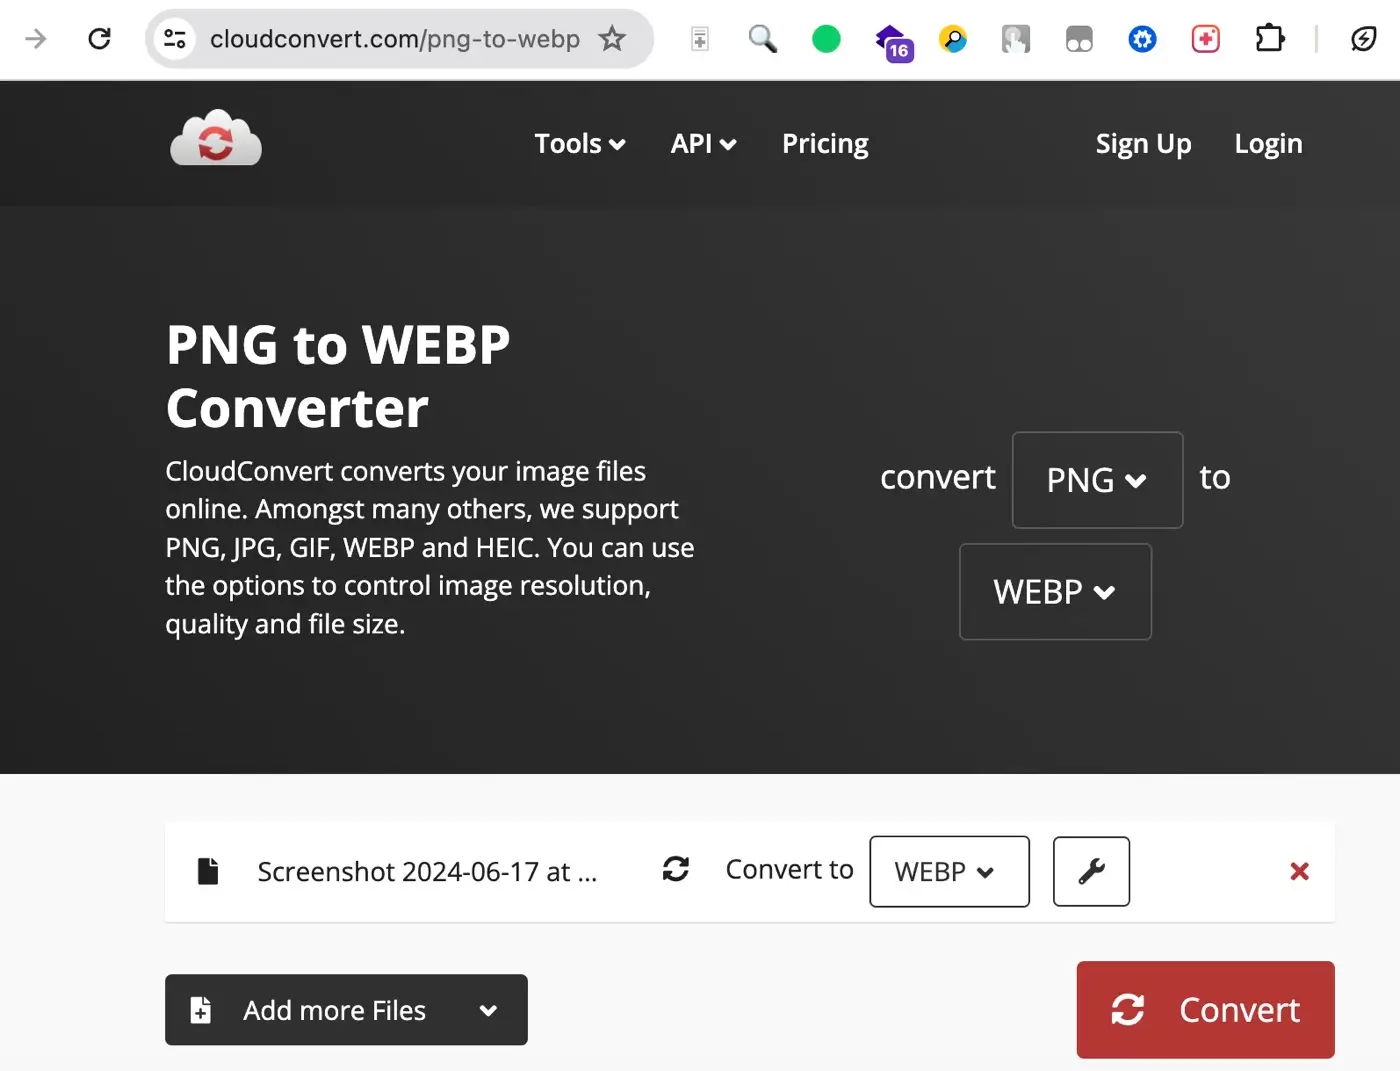Click the red plus-square extension icon
This screenshot has width=1400, height=1071.
tap(1206, 39)
